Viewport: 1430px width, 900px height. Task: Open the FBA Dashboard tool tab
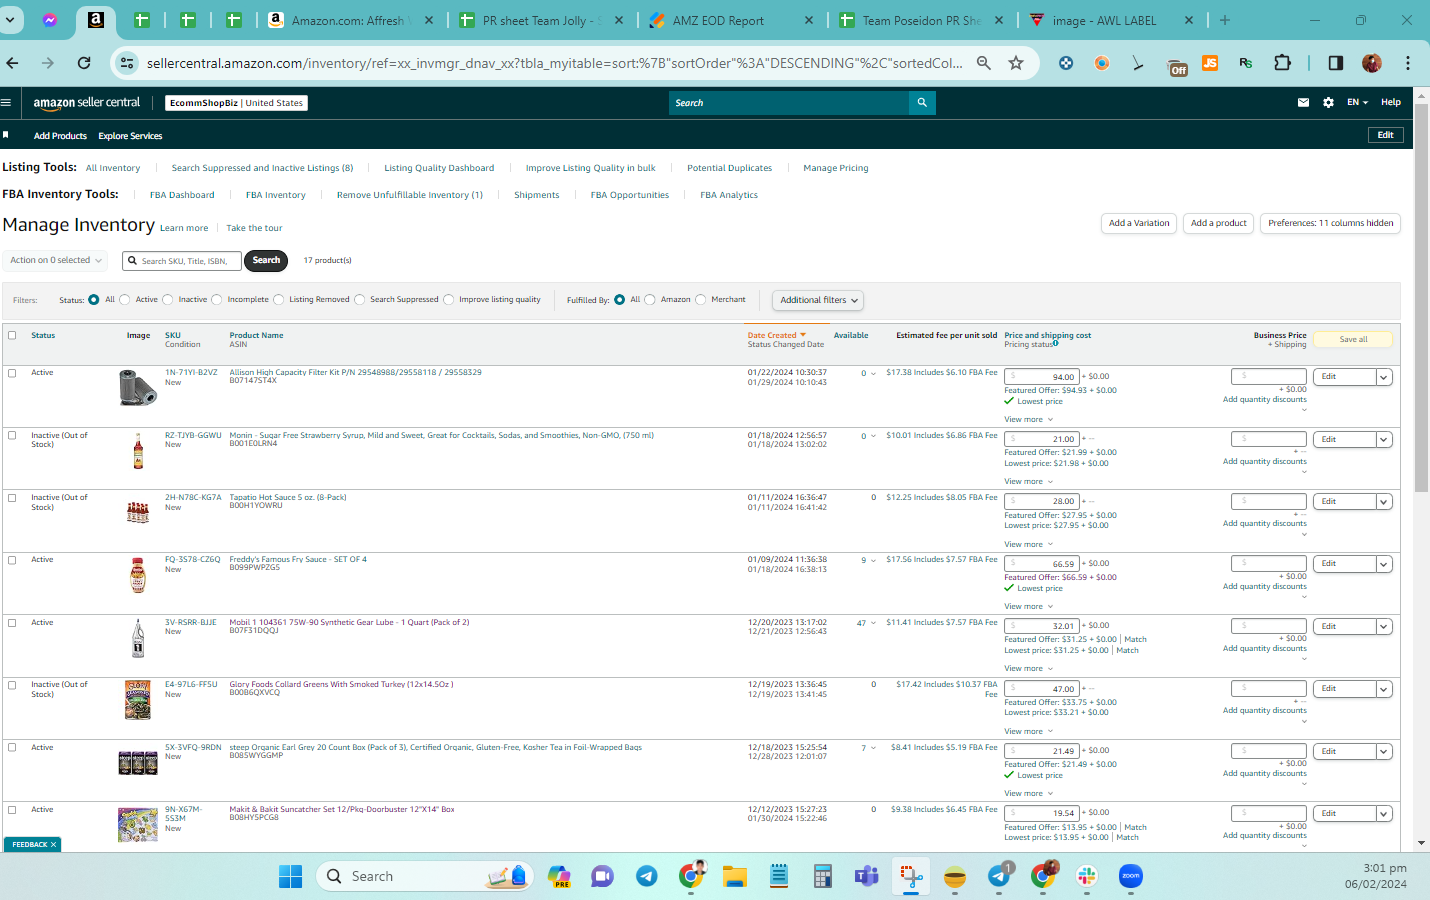click(182, 195)
